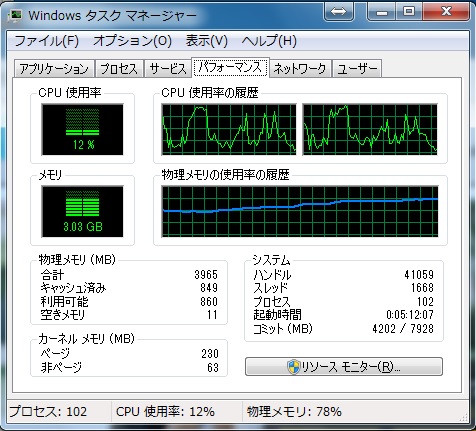The image size is (476, 431).
Task: Click the キャッシュ済み label
Action: click(x=73, y=288)
